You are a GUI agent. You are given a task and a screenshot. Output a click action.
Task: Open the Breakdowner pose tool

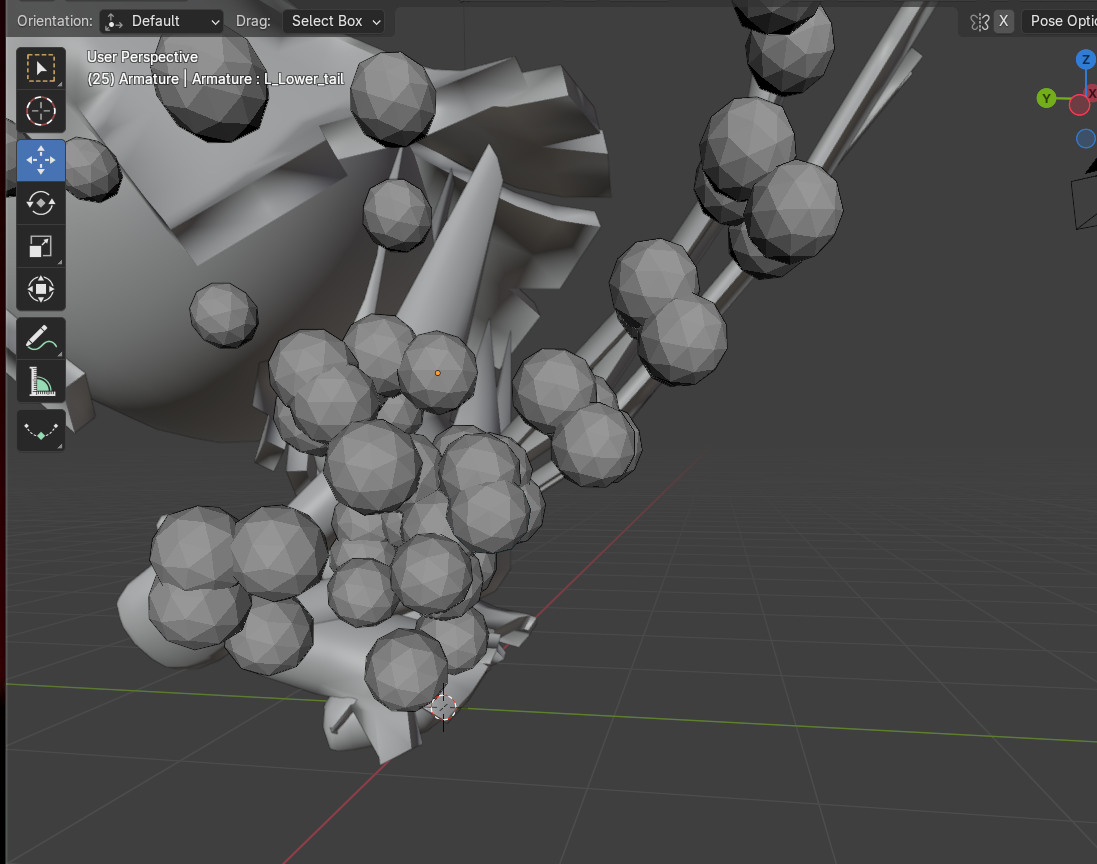(x=41, y=430)
